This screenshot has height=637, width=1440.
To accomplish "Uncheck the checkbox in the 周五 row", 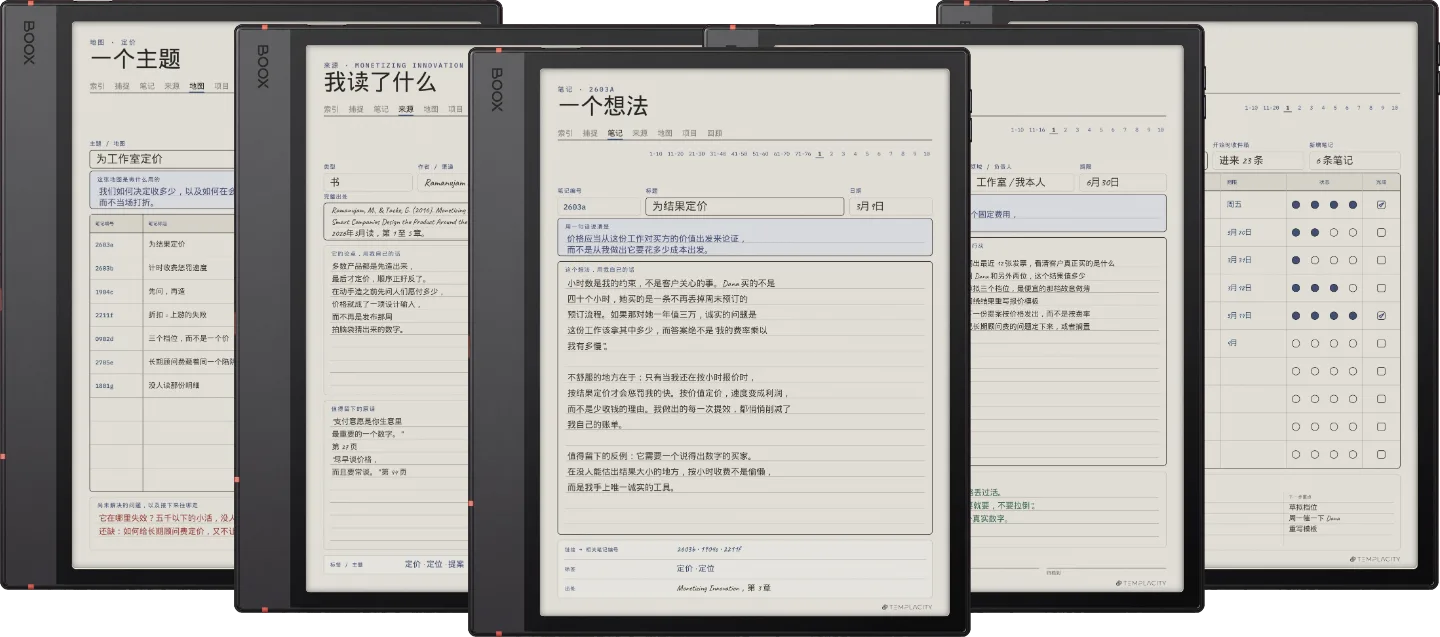I will [1381, 205].
